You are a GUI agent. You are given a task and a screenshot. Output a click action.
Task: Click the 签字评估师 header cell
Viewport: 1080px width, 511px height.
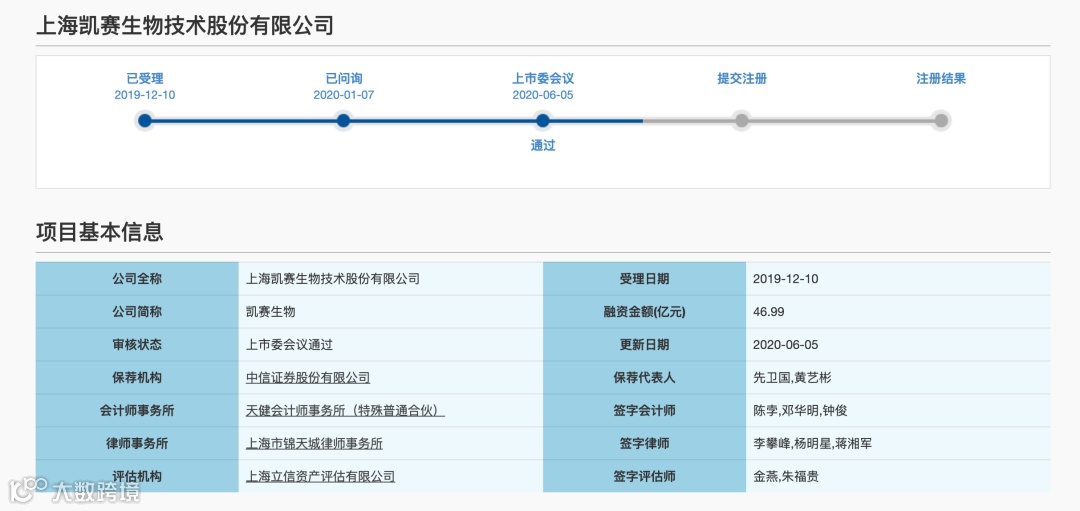click(x=644, y=477)
